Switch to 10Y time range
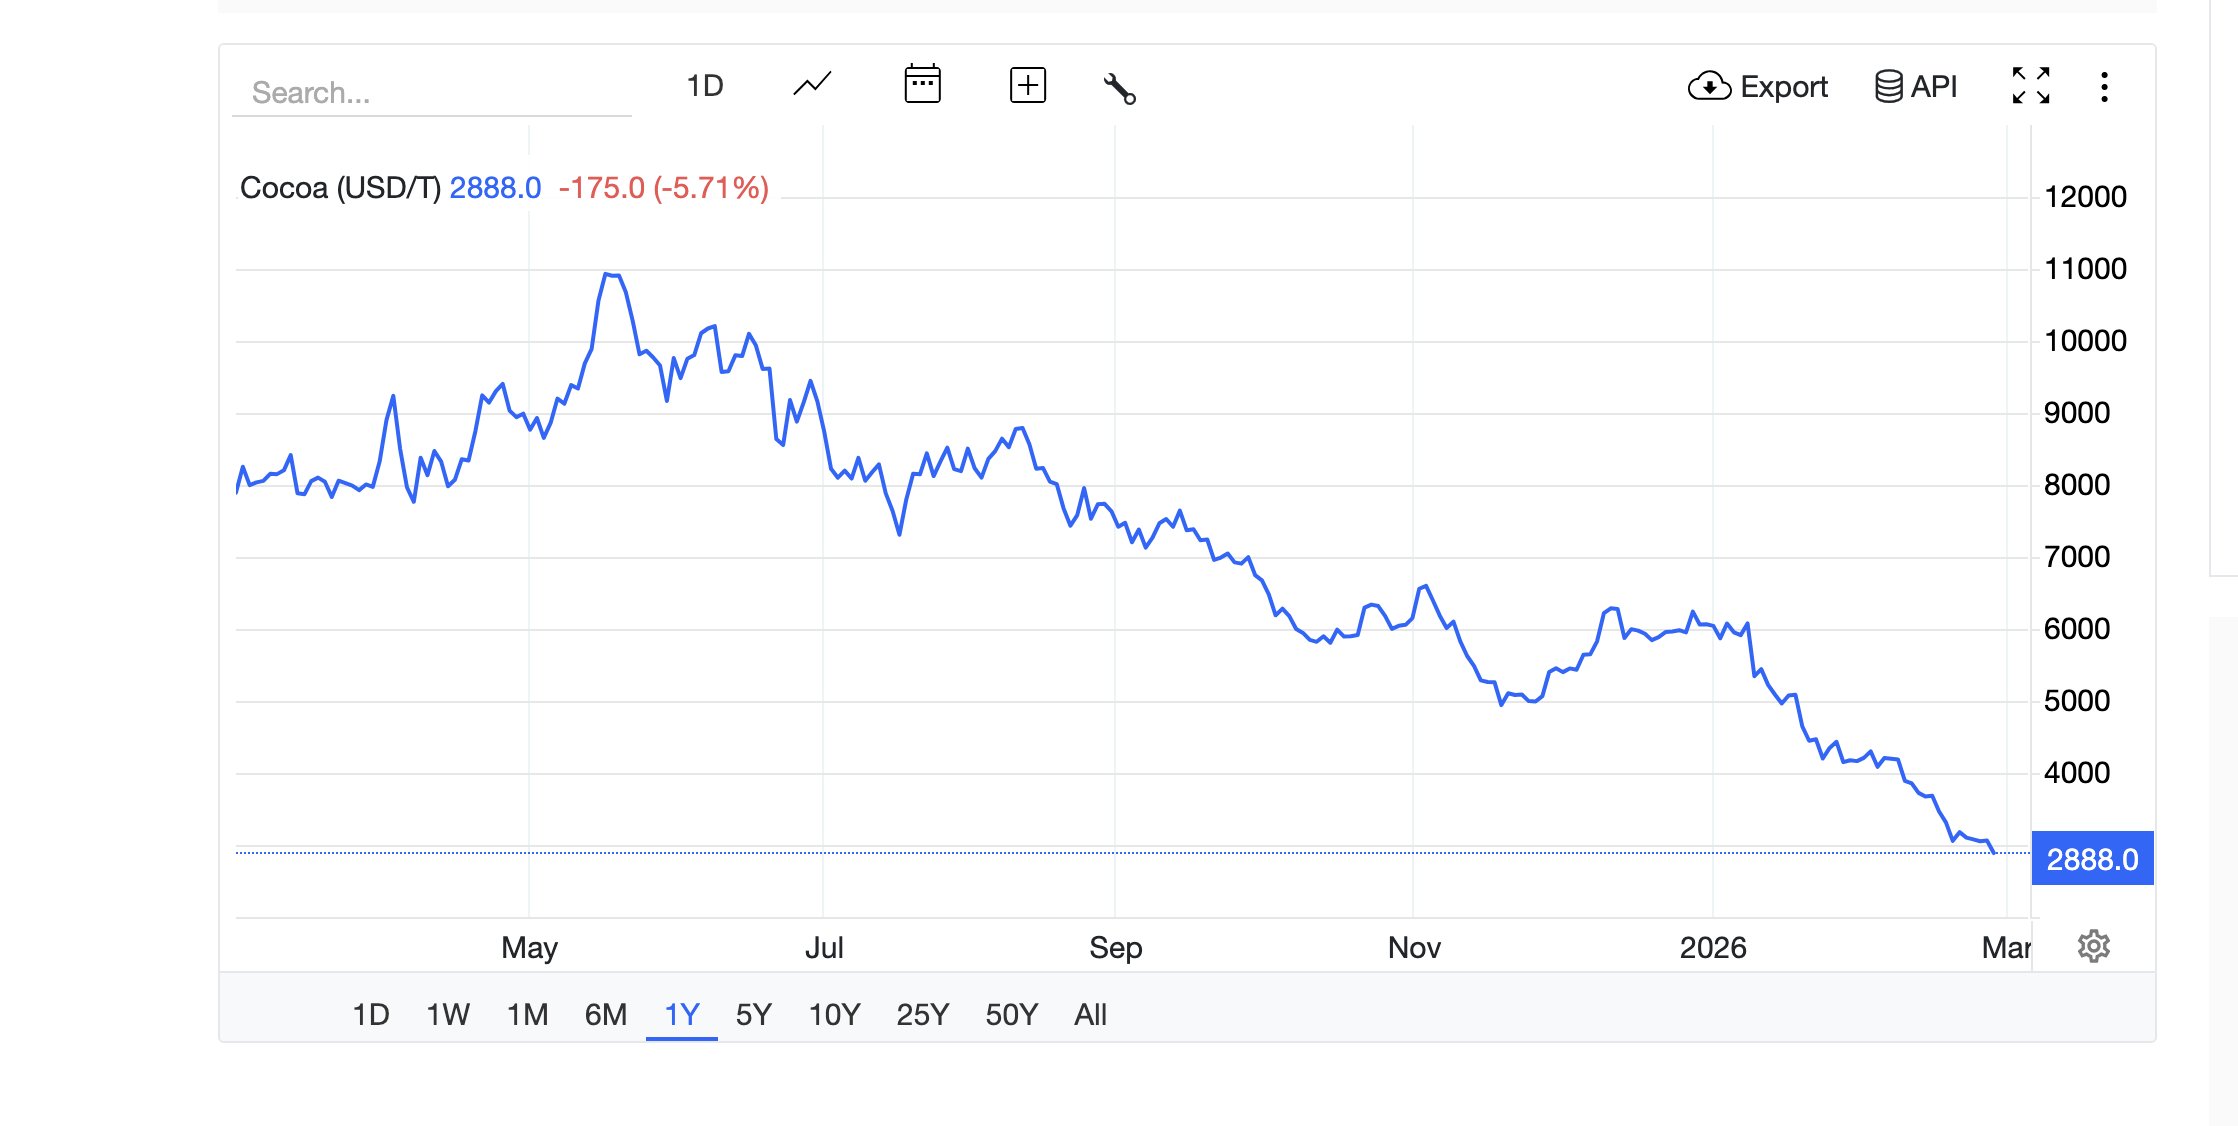Image resolution: width=2238 pixels, height=1126 pixels. click(833, 1015)
